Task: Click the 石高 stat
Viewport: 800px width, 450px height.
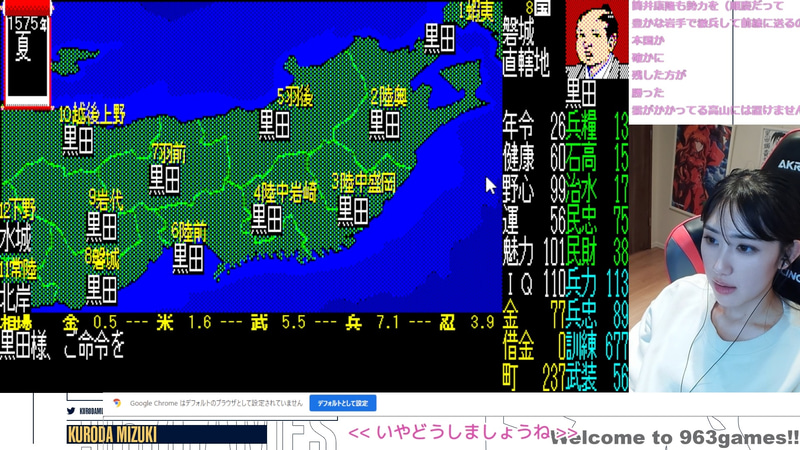Action: pos(597,157)
